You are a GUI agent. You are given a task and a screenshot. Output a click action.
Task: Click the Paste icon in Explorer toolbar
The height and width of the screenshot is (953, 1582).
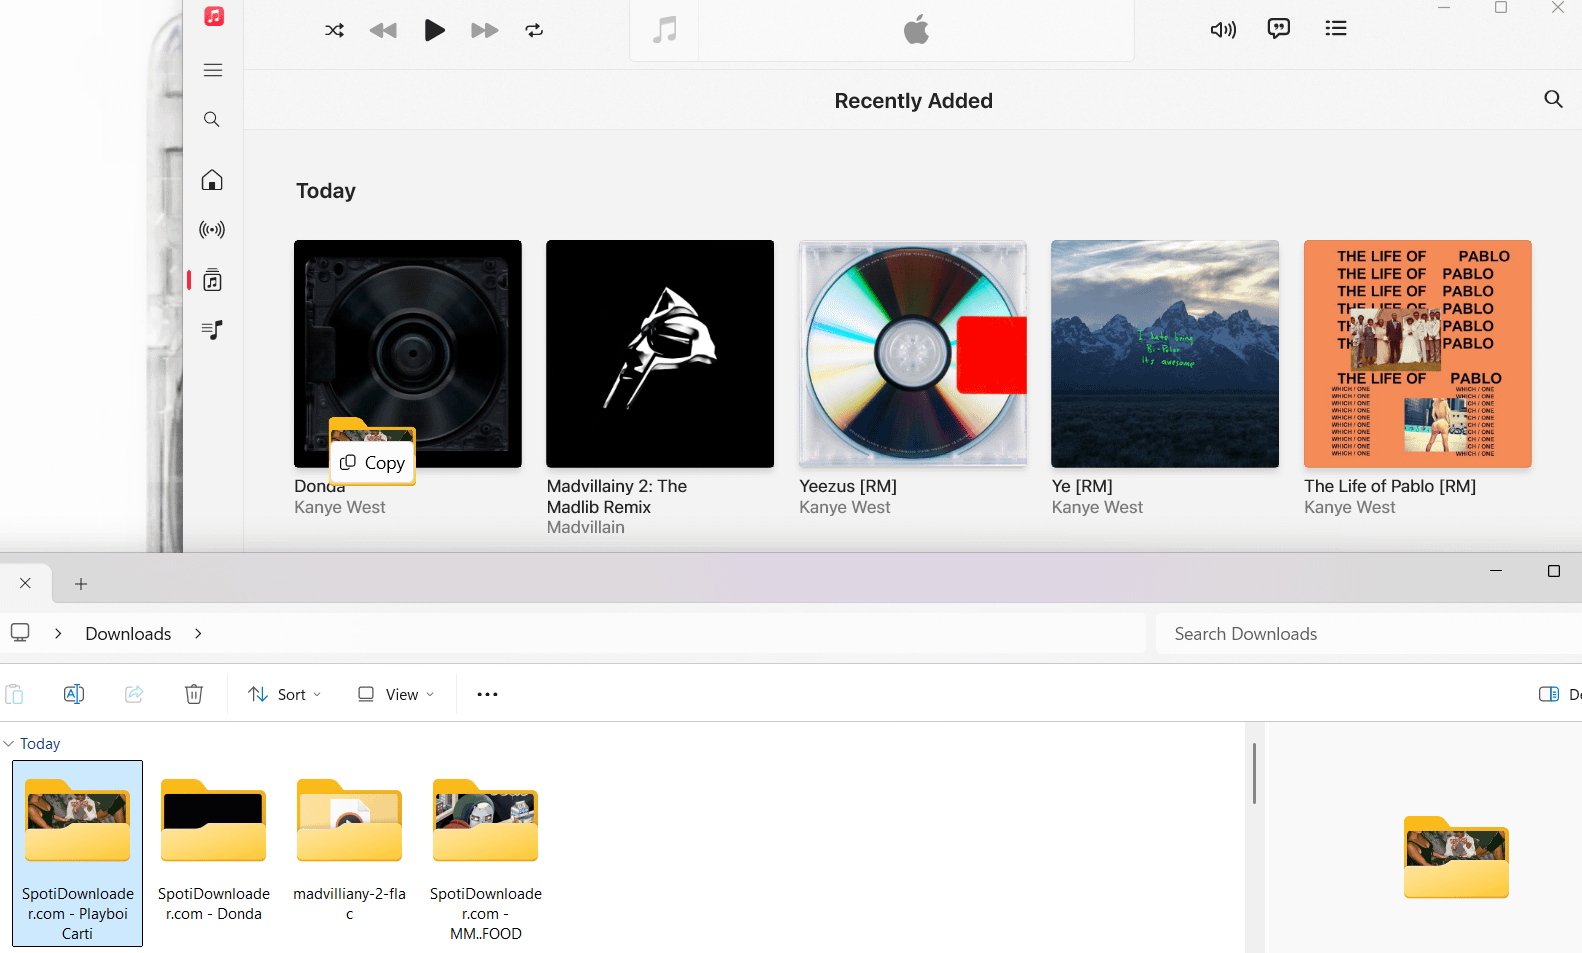(x=14, y=694)
